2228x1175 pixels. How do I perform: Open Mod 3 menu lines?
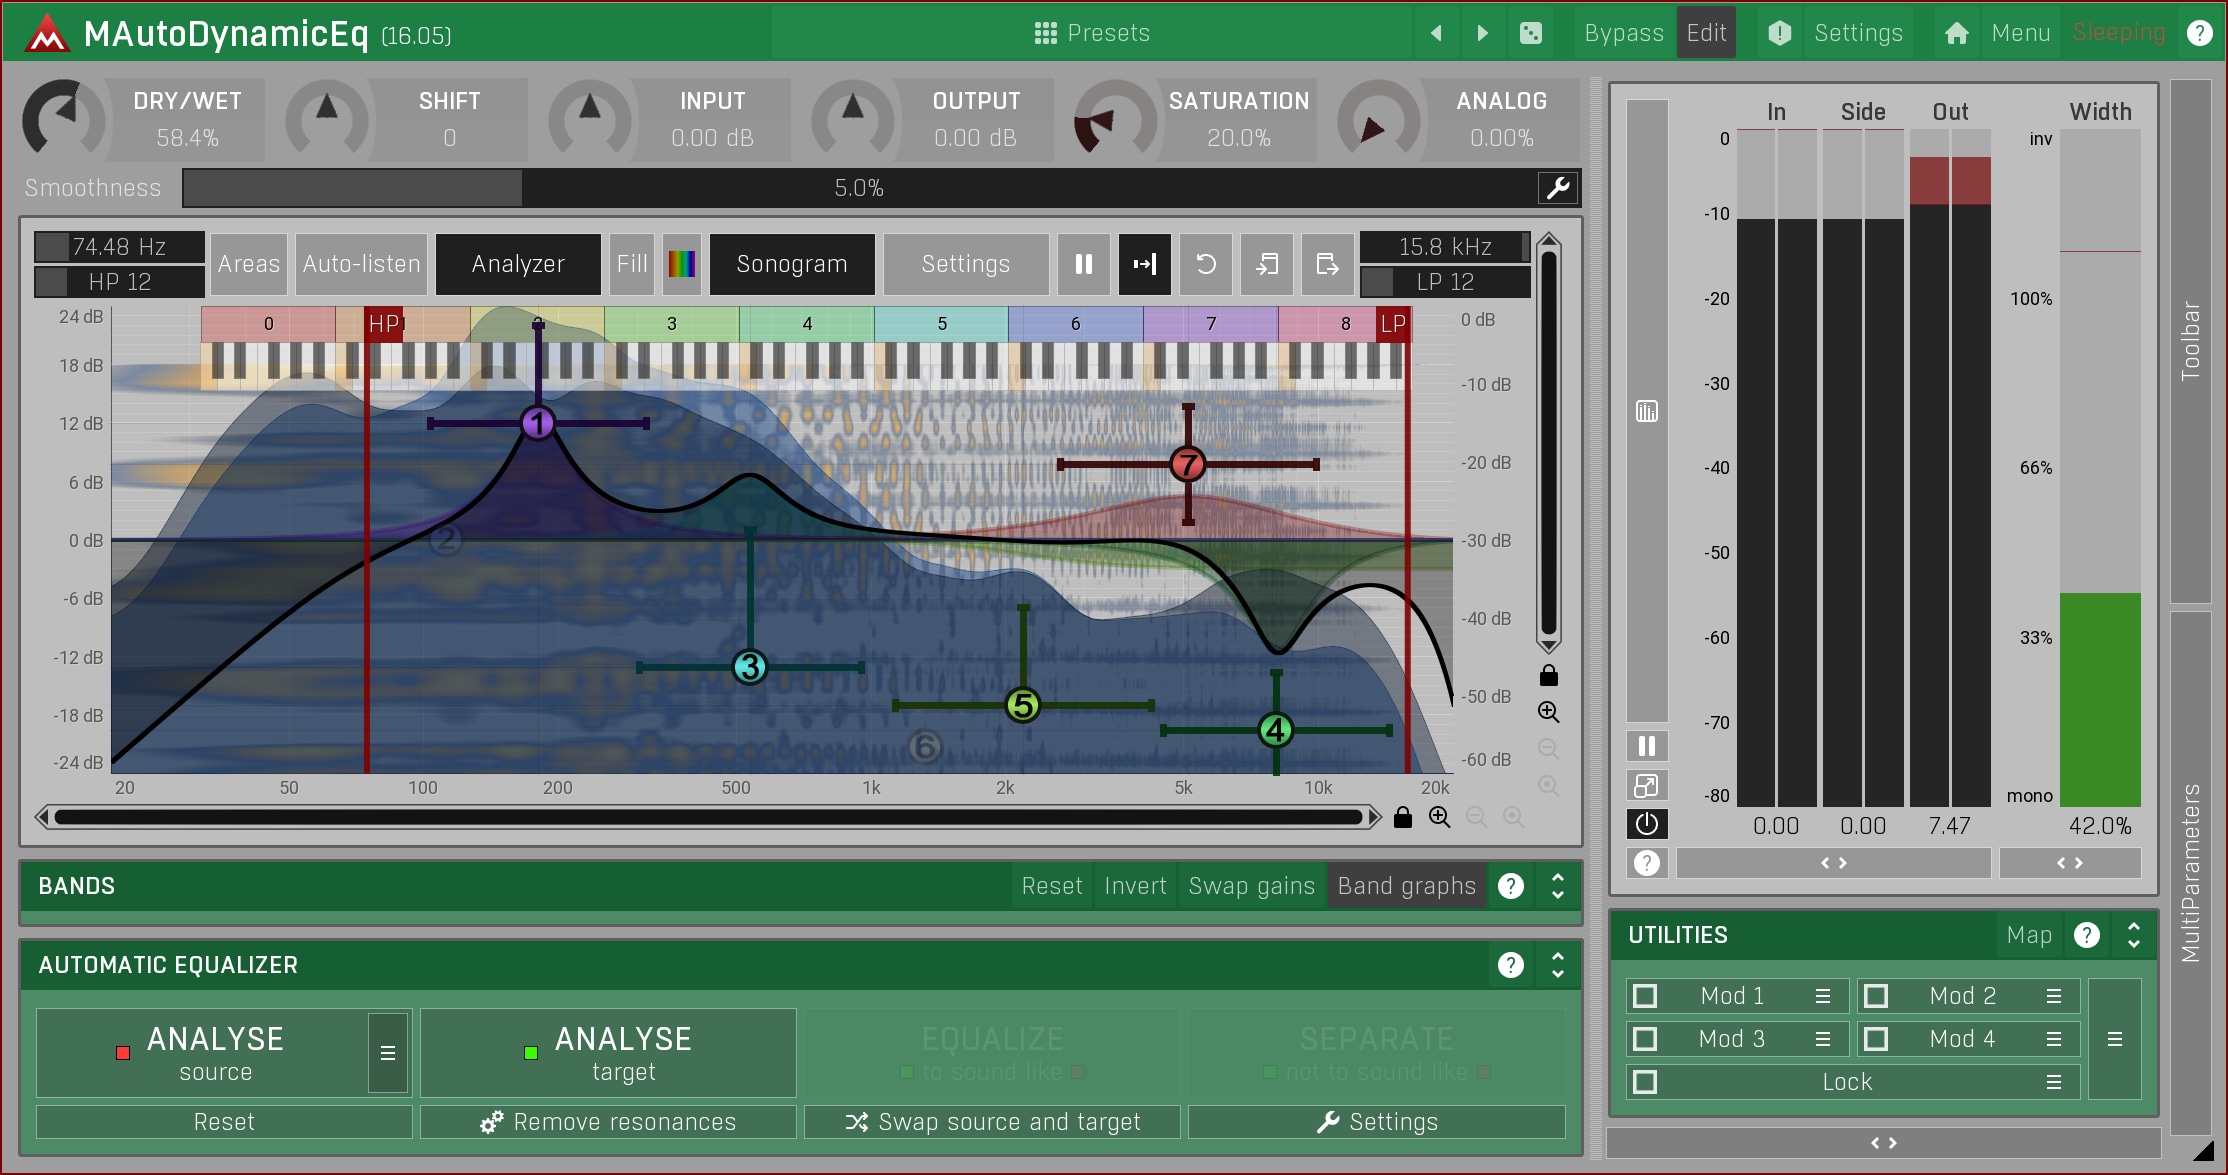tap(1823, 1039)
